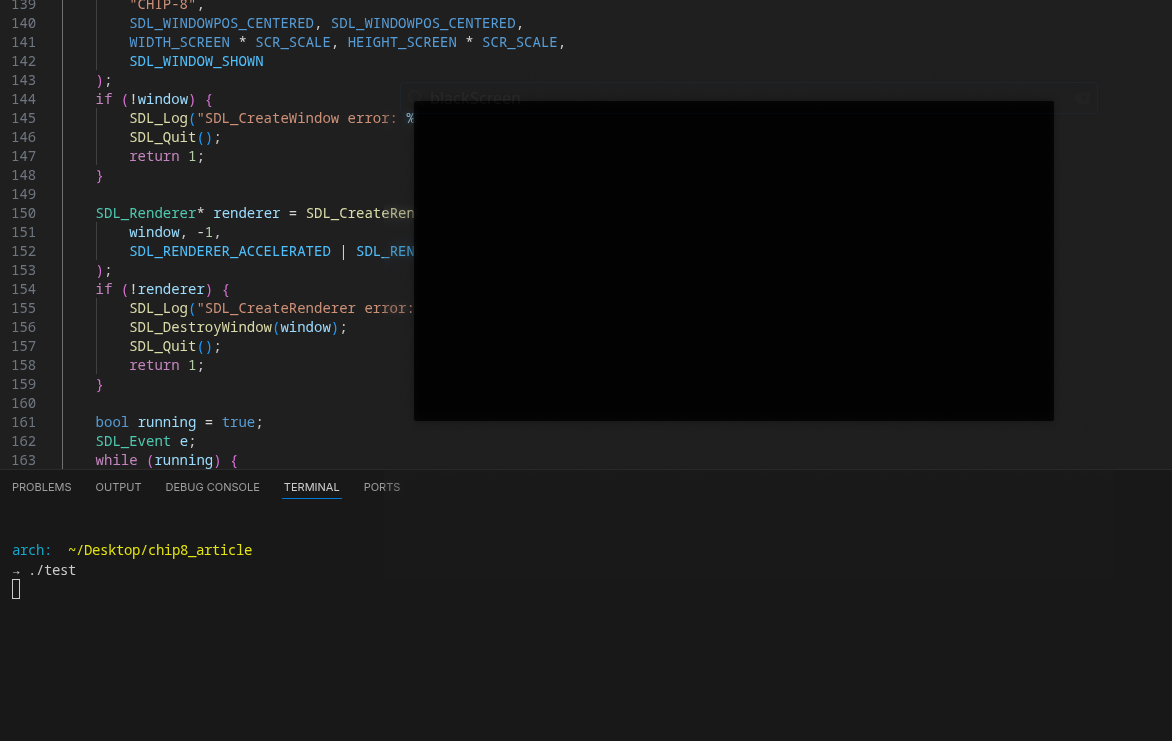
Task: Open the PORTS panel tab
Action: click(x=382, y=487)
